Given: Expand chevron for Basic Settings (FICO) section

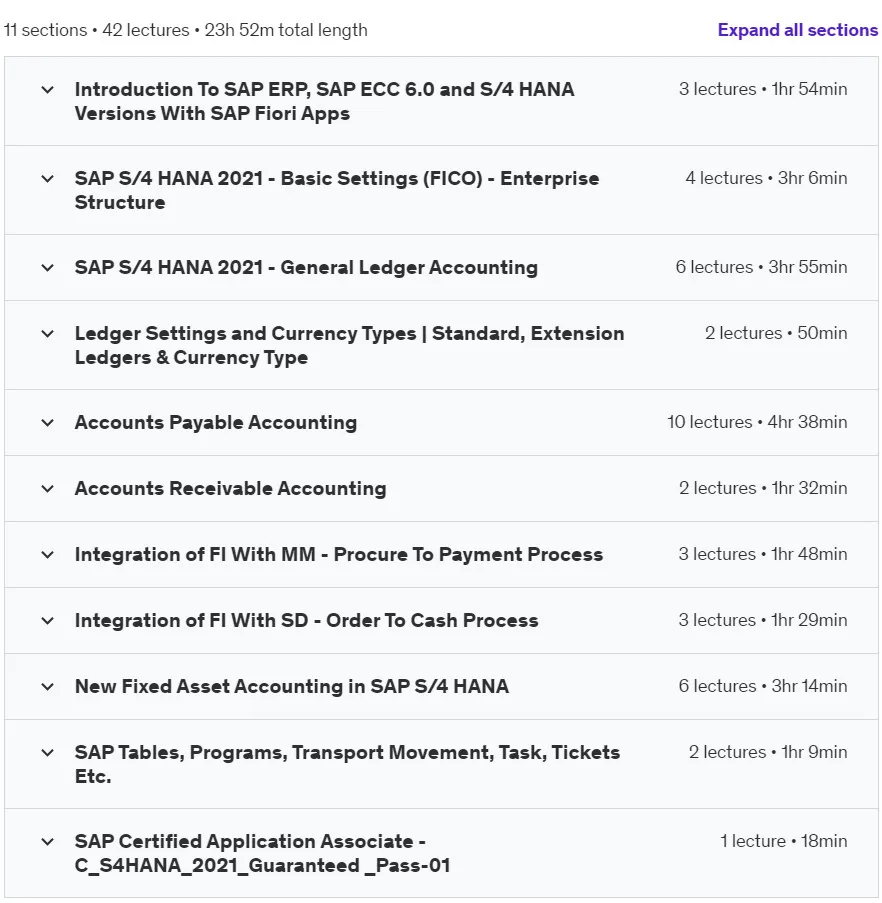Looking at the screenshot, I should coord(48,179).
